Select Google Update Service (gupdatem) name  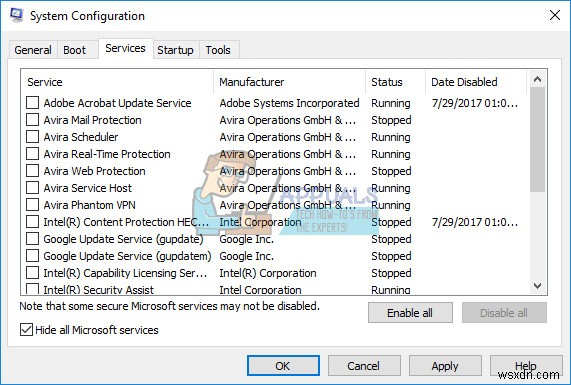pyautogui.click(x=127, y=256)
